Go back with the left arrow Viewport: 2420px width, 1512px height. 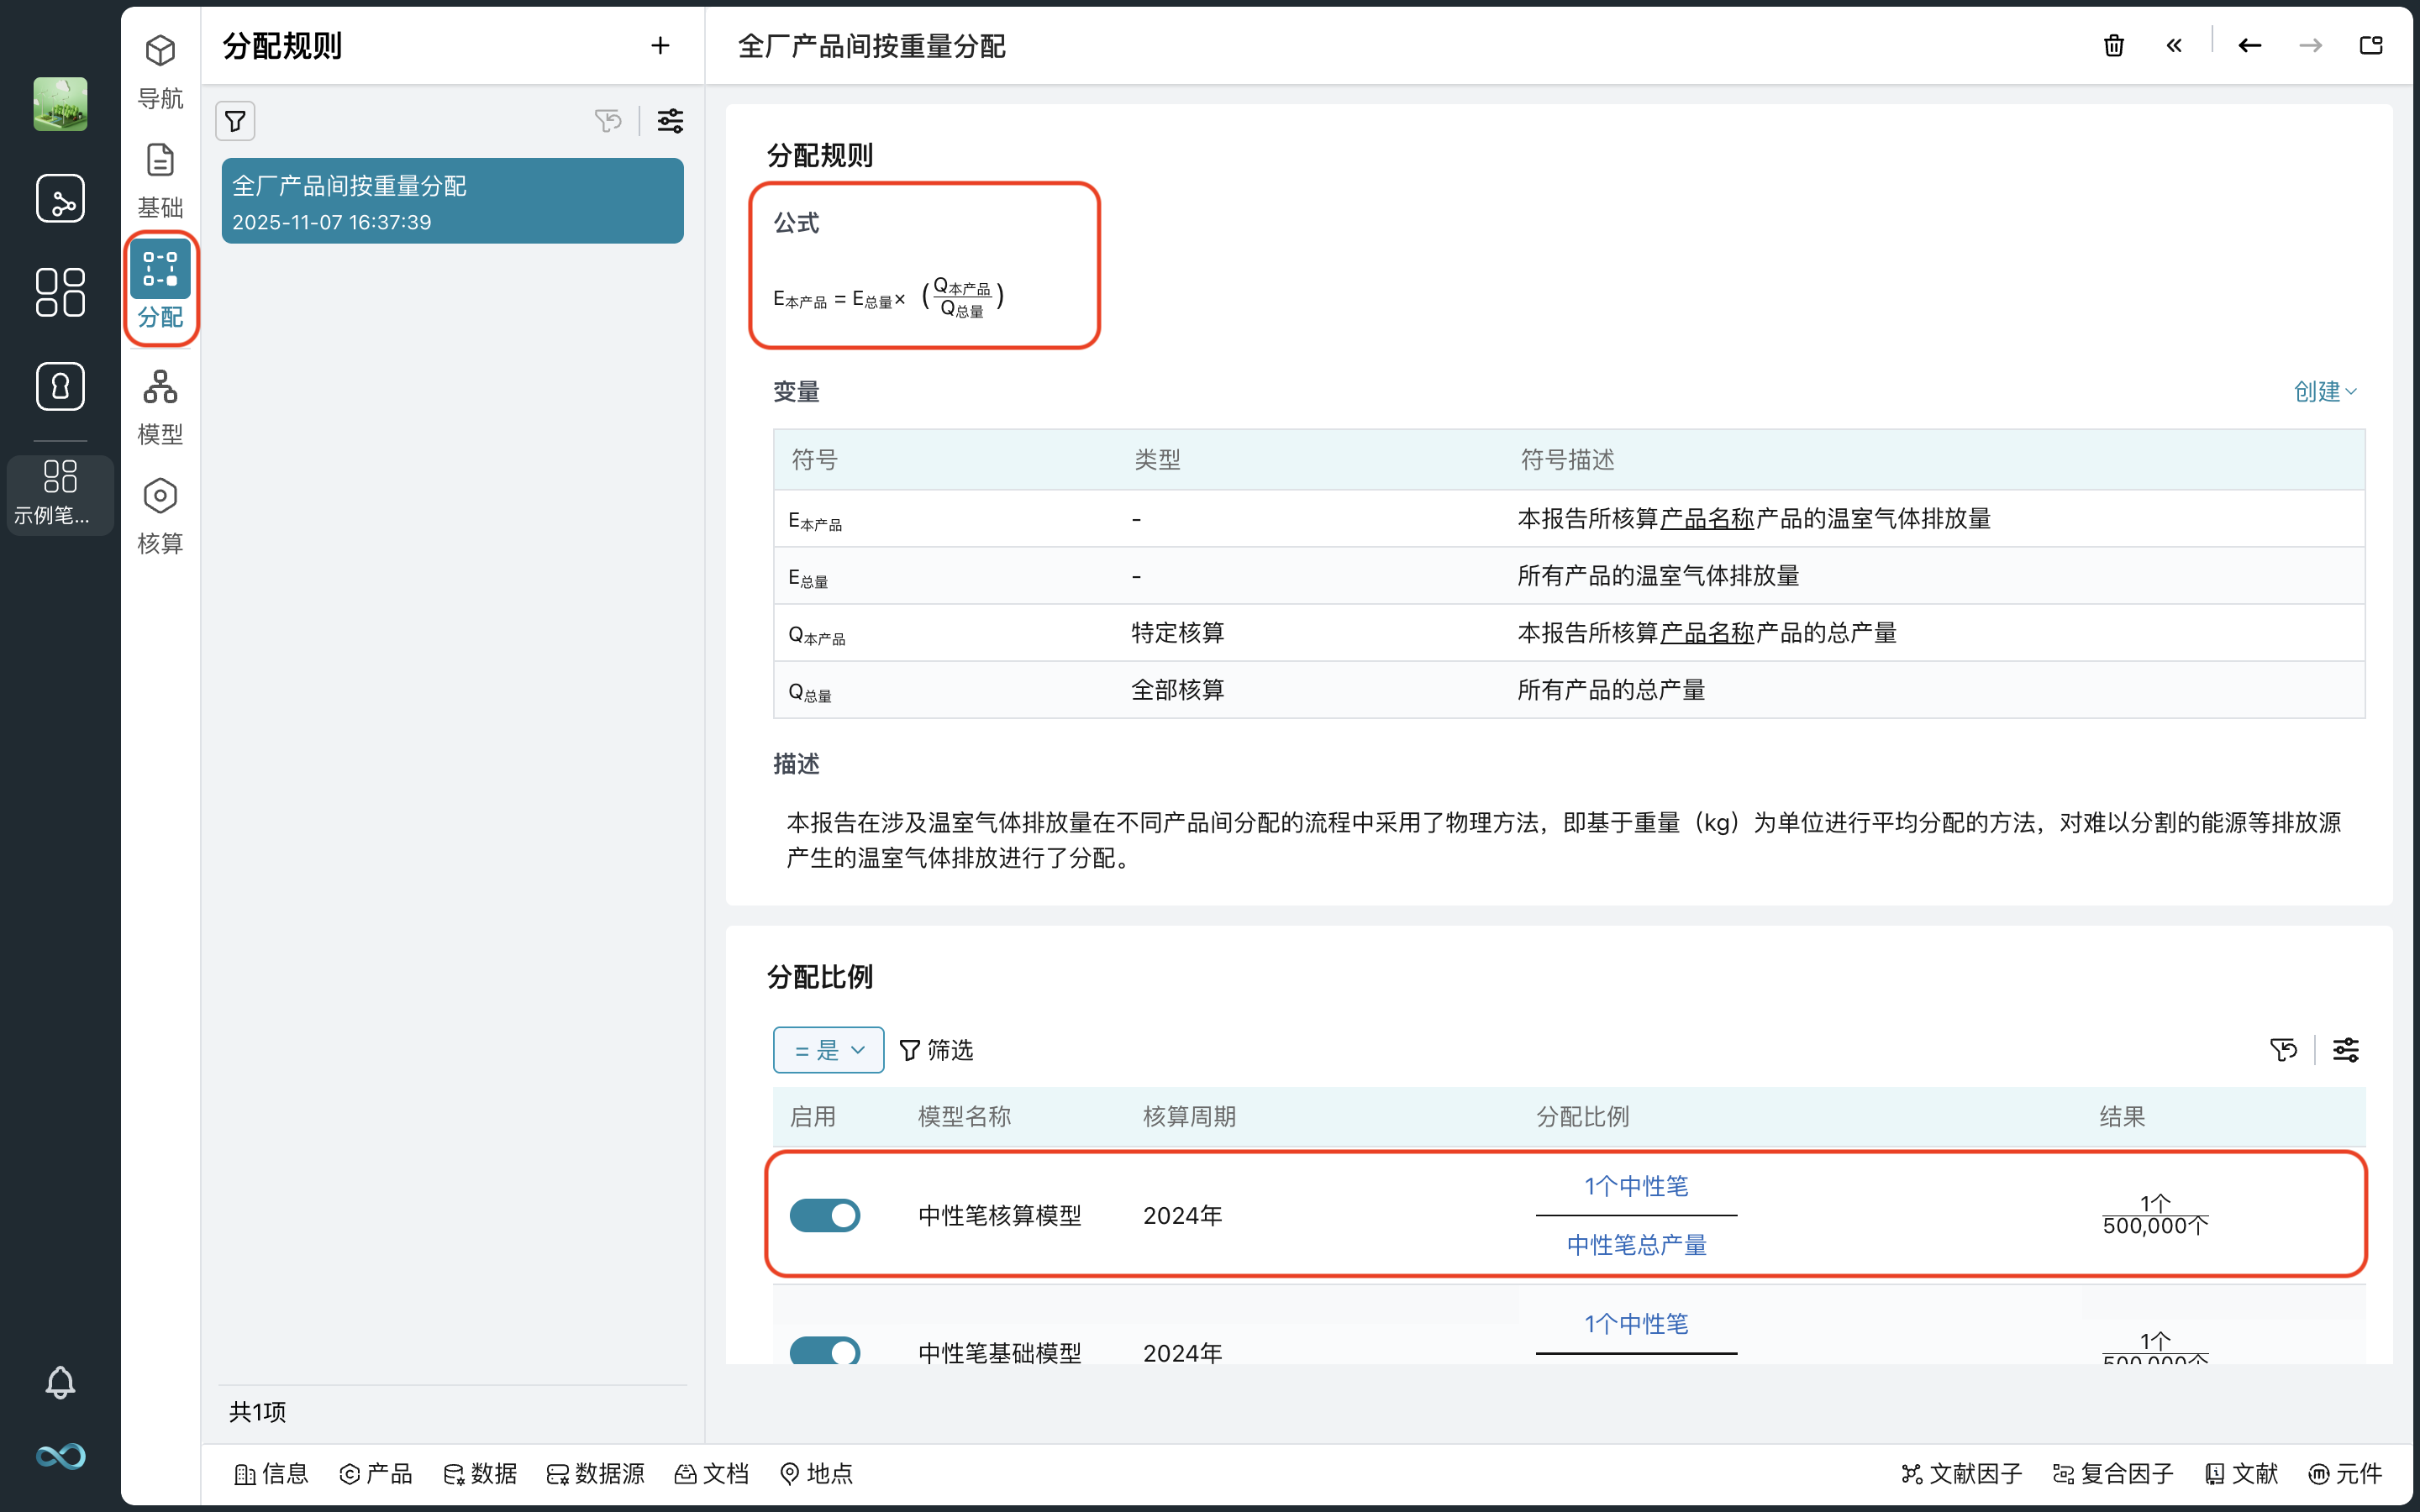coord(2250,45)
